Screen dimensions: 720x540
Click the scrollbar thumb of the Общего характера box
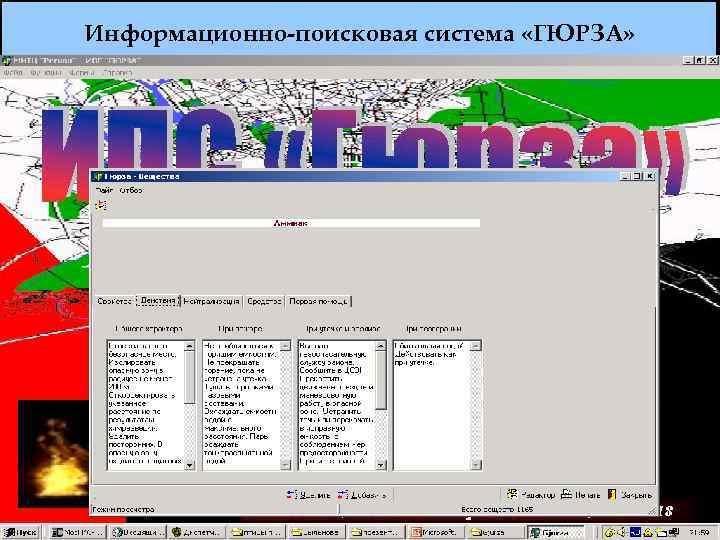(x=190, y=377)
